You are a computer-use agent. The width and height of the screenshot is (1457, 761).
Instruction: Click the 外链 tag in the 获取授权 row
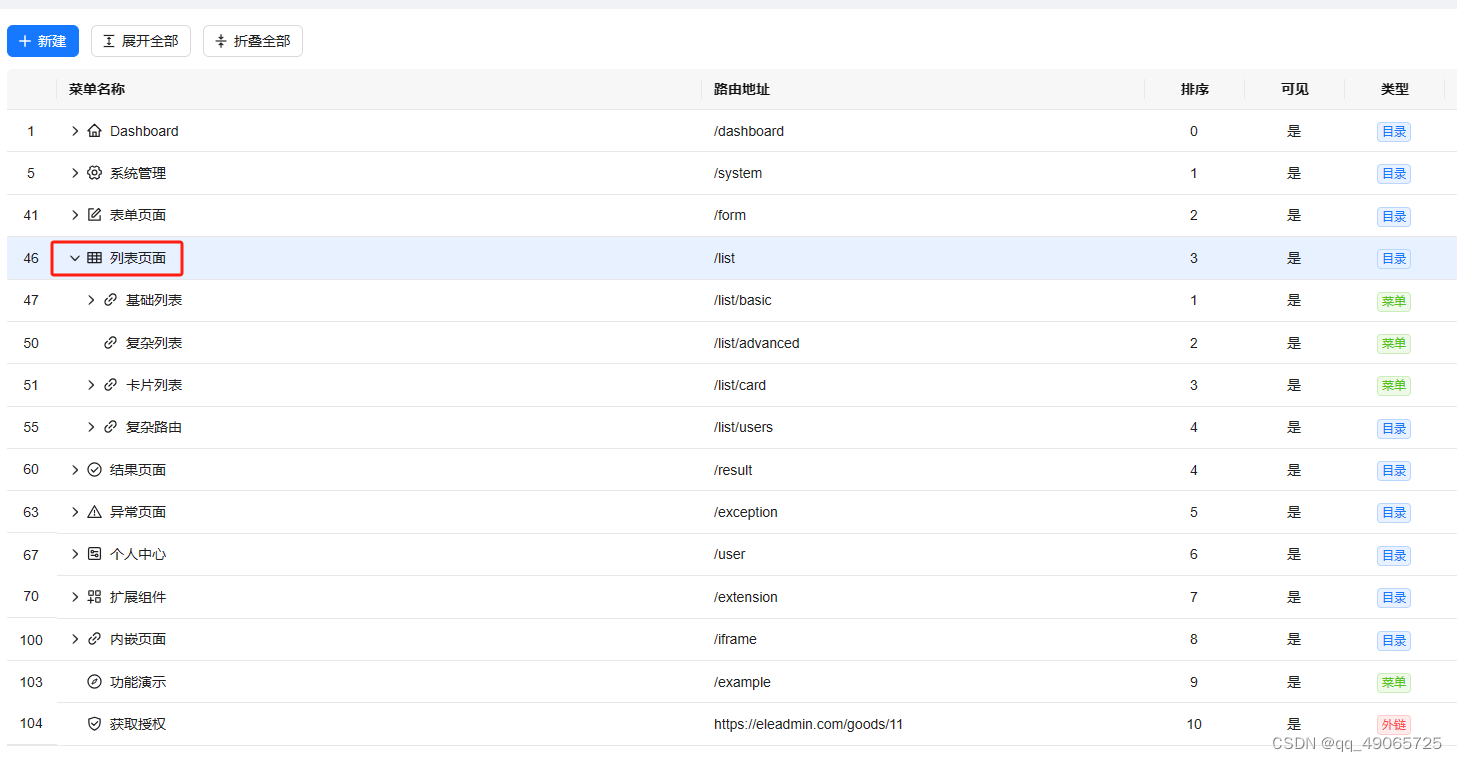(x=1394, y=725)
